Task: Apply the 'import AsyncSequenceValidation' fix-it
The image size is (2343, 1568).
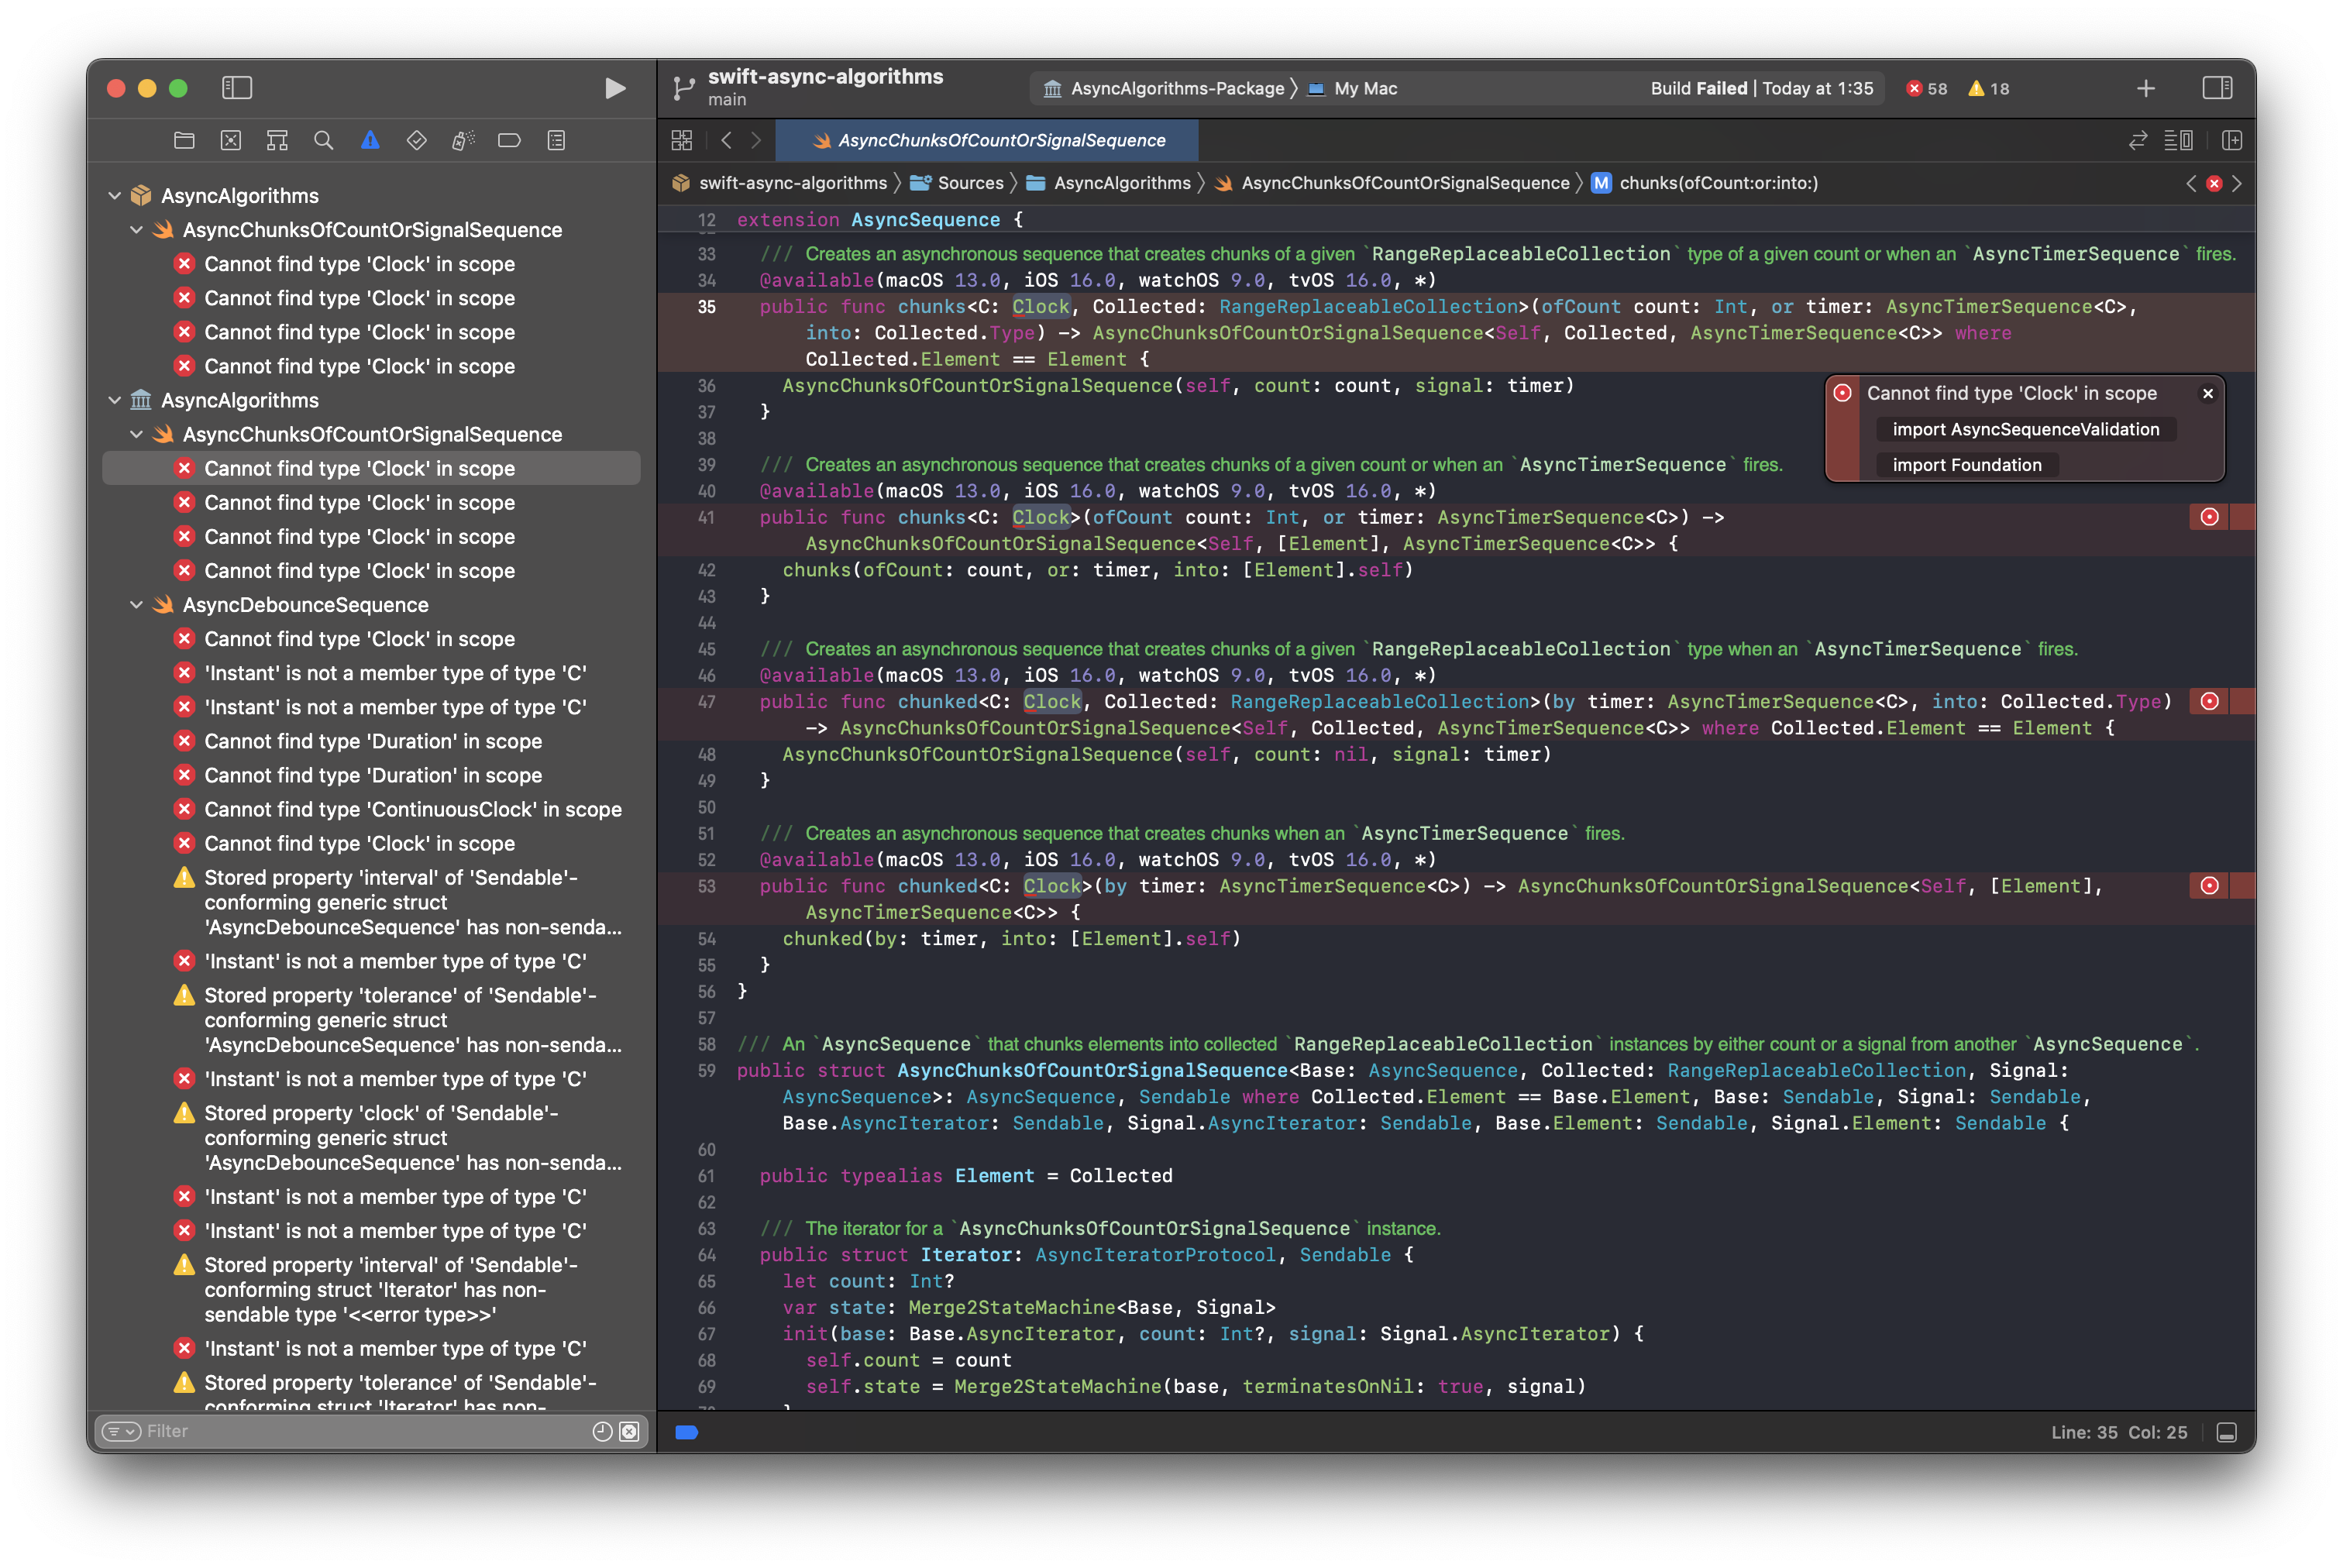Action: click(x=2025, y=430)
